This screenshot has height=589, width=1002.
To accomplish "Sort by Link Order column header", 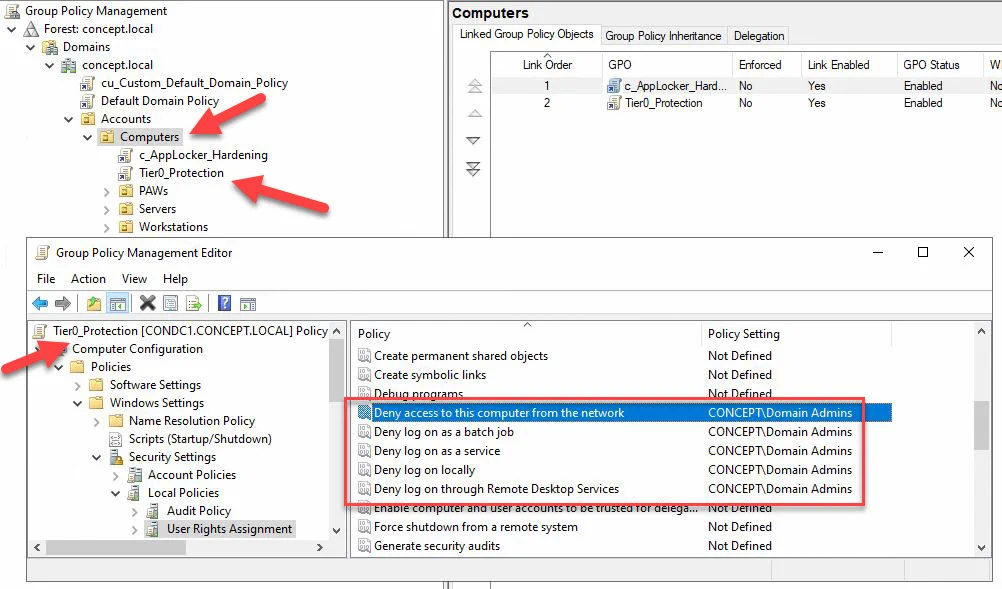I will (547, 65).
